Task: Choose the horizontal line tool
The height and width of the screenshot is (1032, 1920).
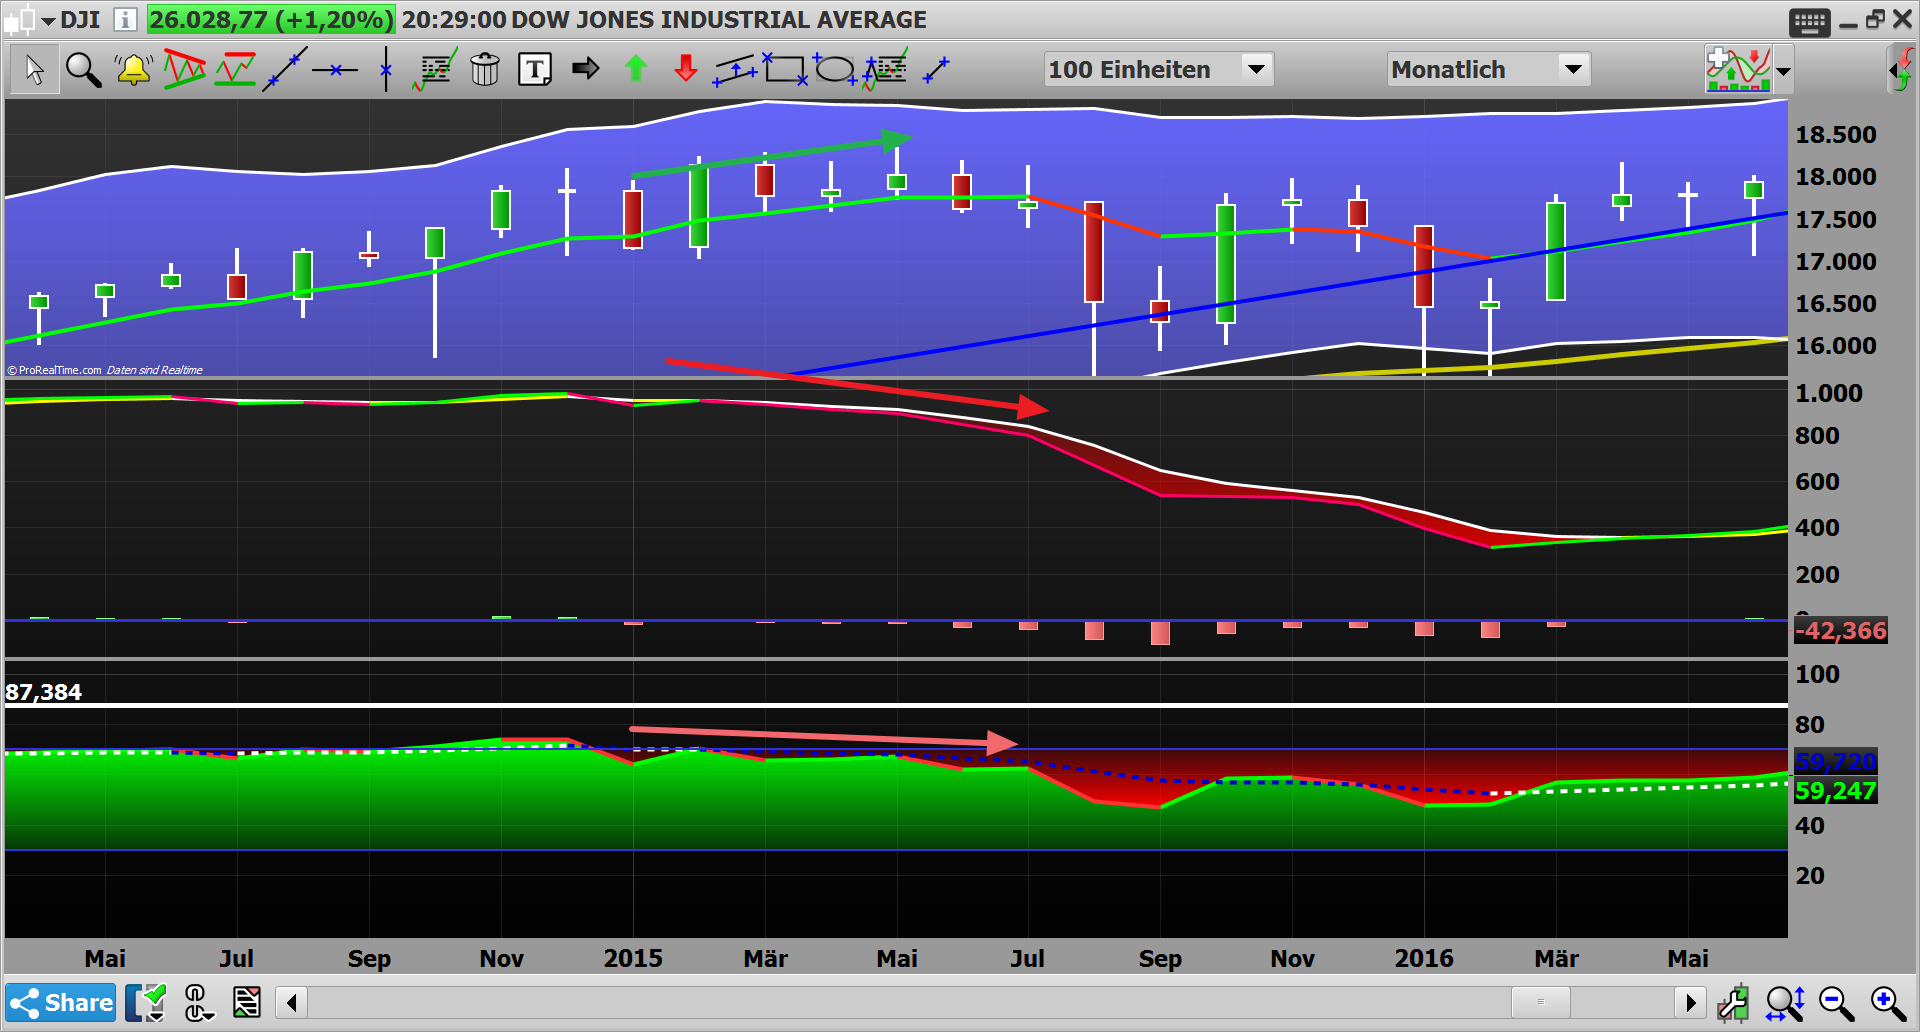Action: (x=335, y=69)
